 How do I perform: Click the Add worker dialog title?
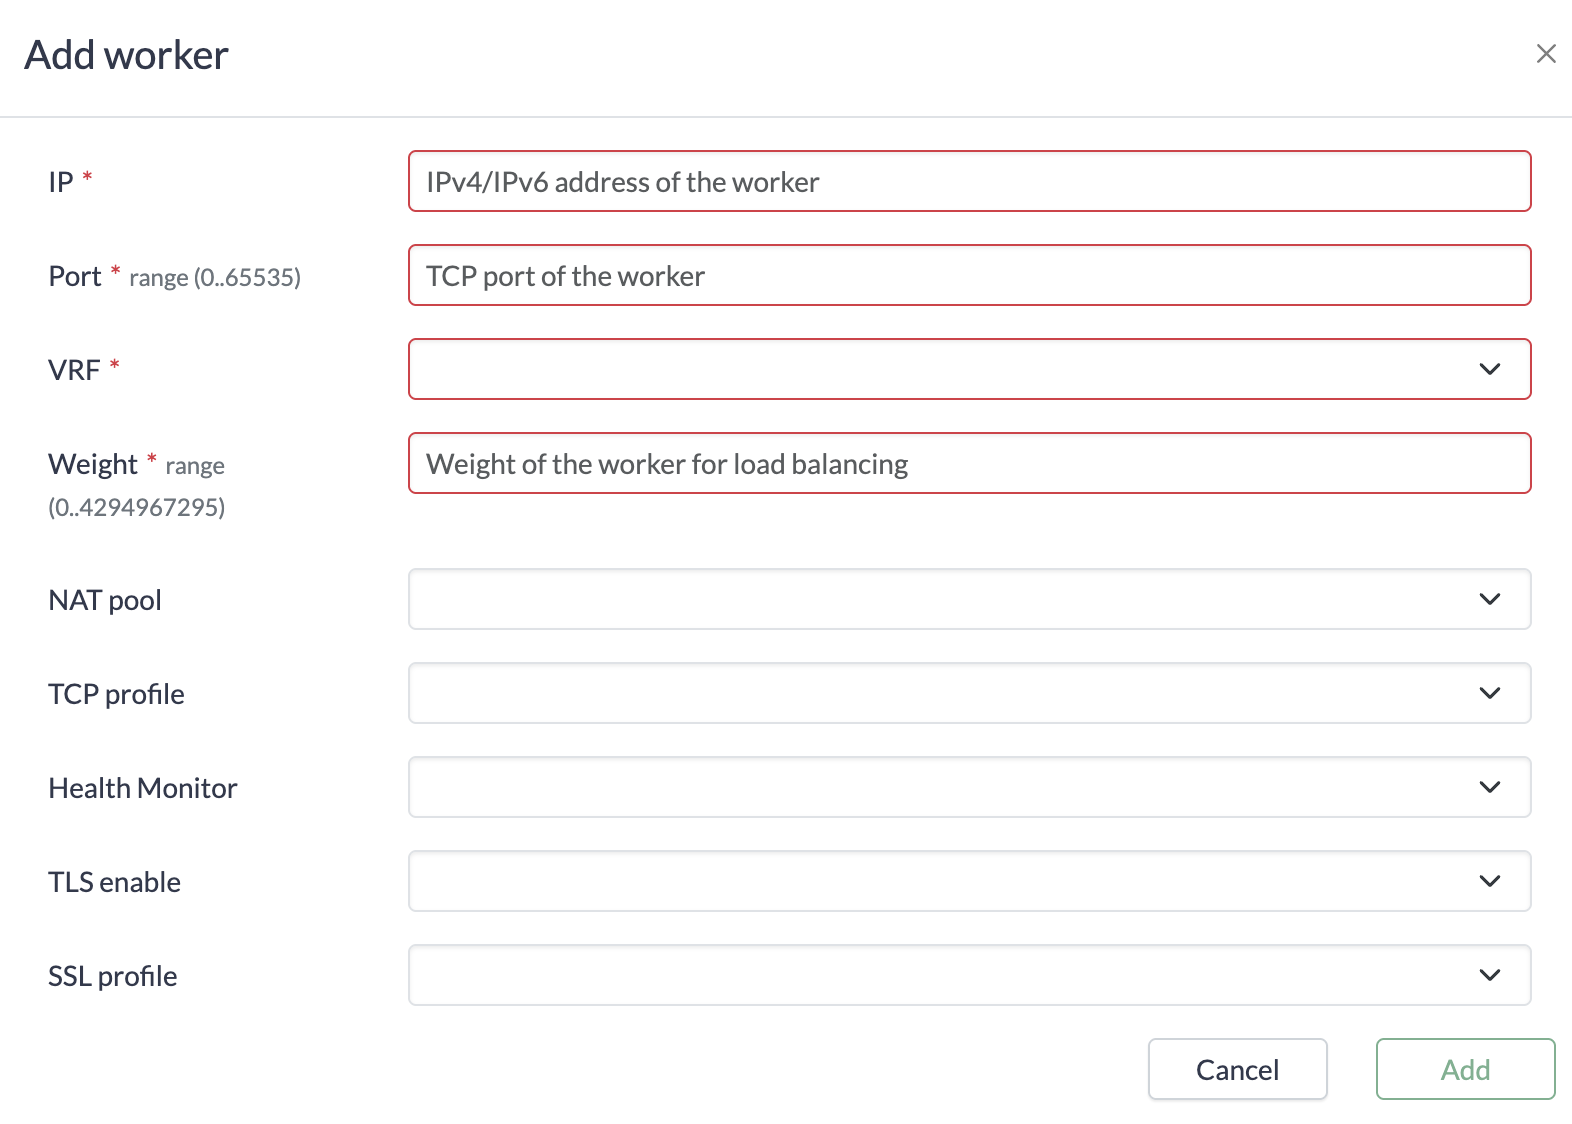coord(126,55)
